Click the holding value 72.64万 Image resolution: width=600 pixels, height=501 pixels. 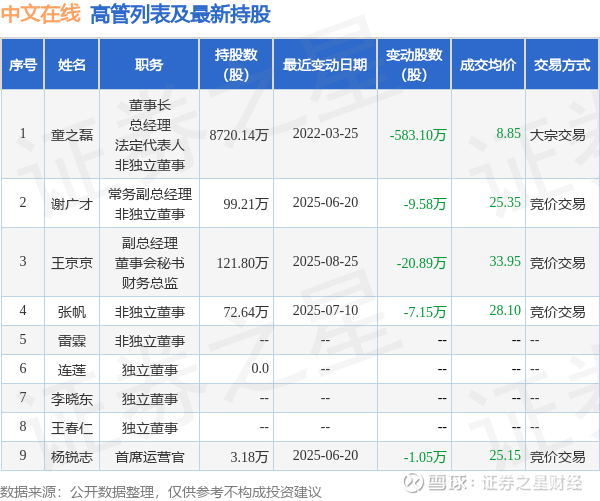246,312
